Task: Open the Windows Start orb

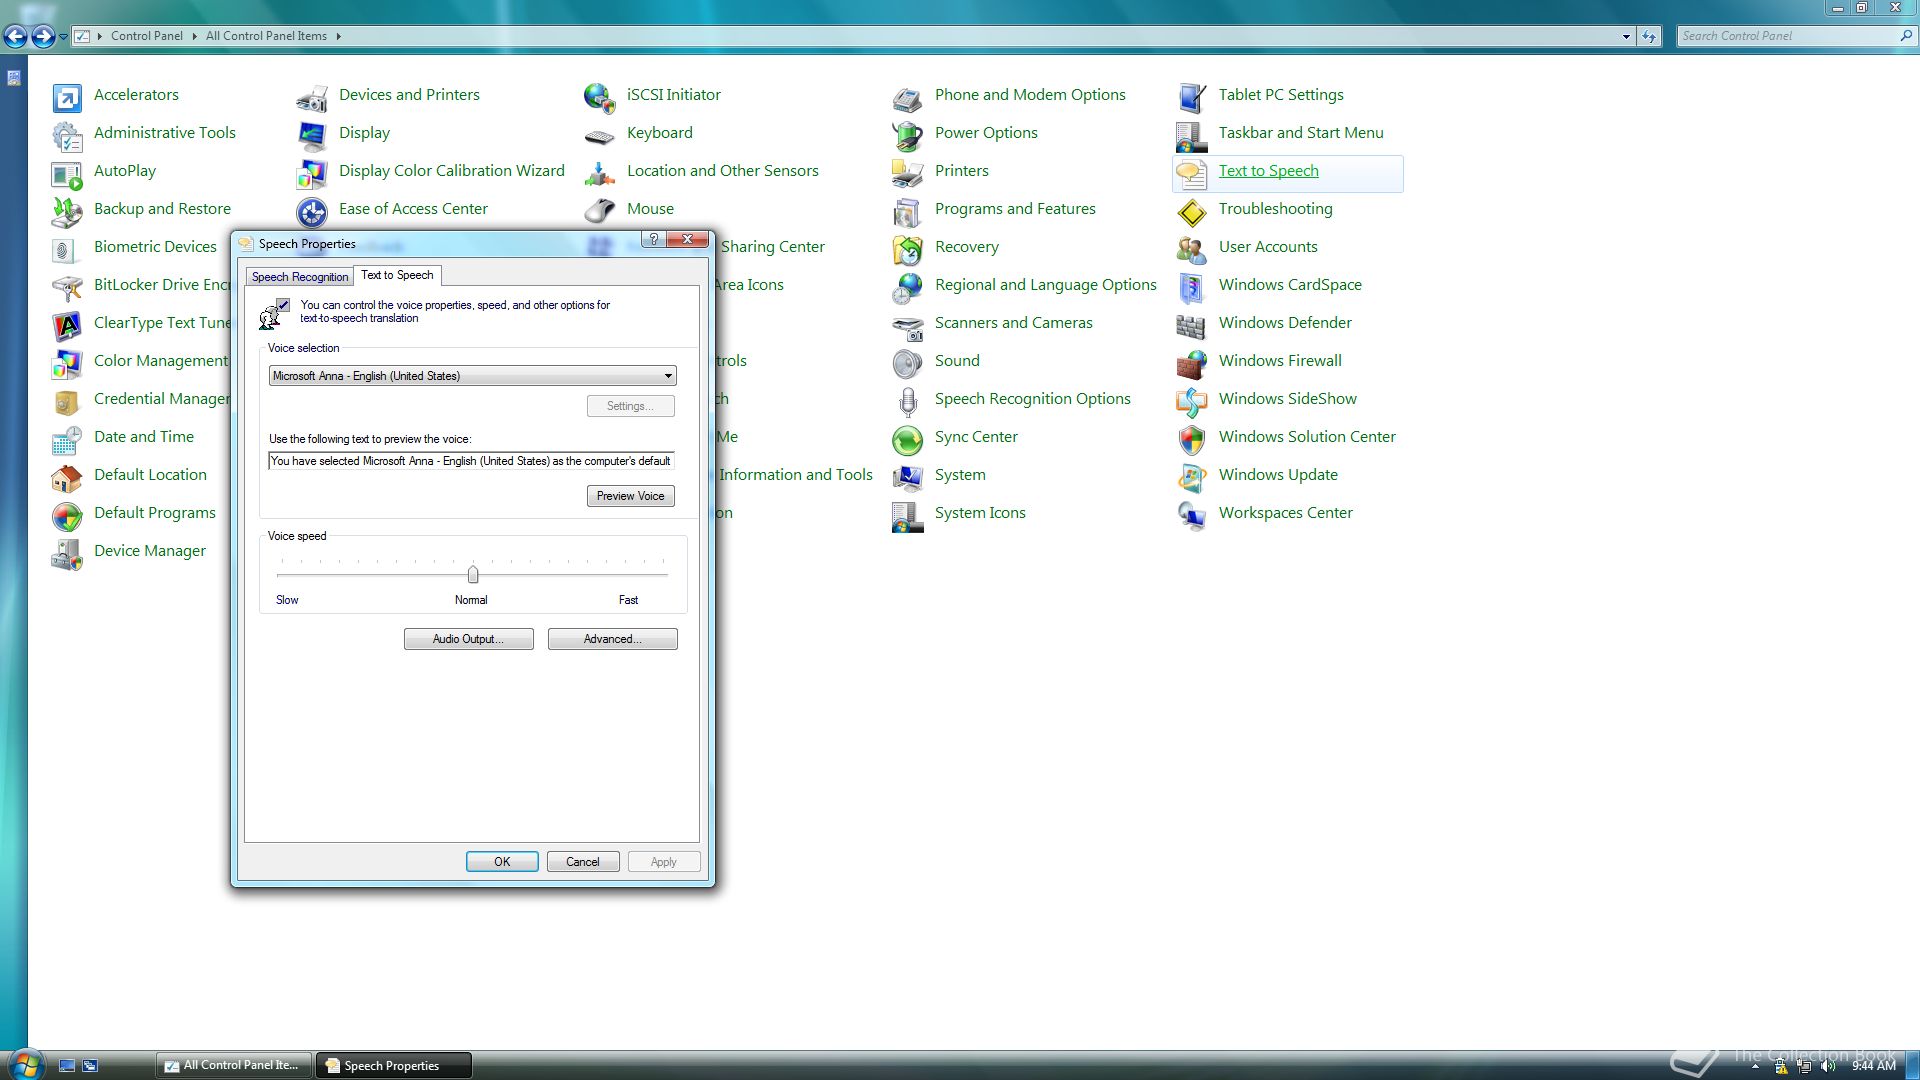Action: pyautogui.click(x=25, y=1064)
